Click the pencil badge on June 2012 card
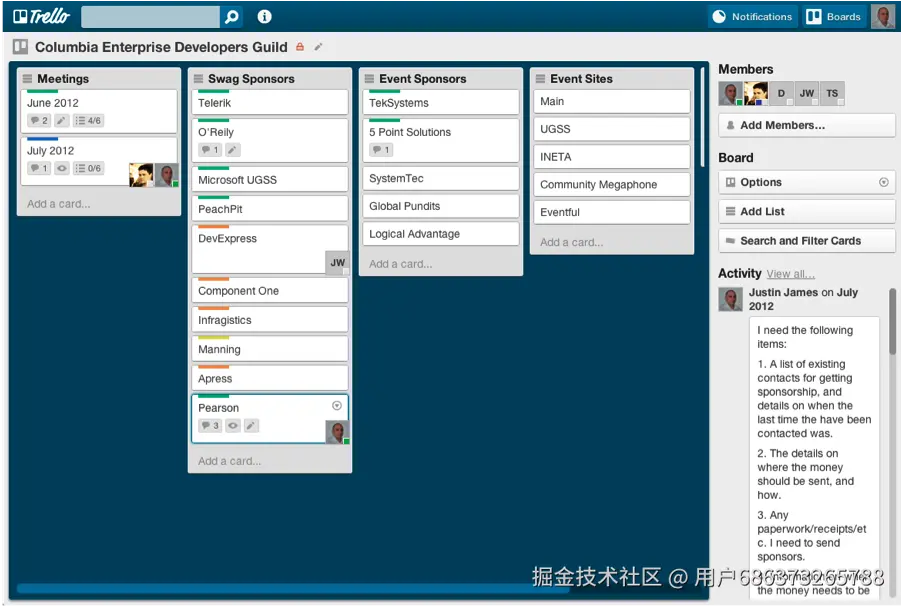The width and height of the screenshot is (902, 607). click(x=61, y=120)
